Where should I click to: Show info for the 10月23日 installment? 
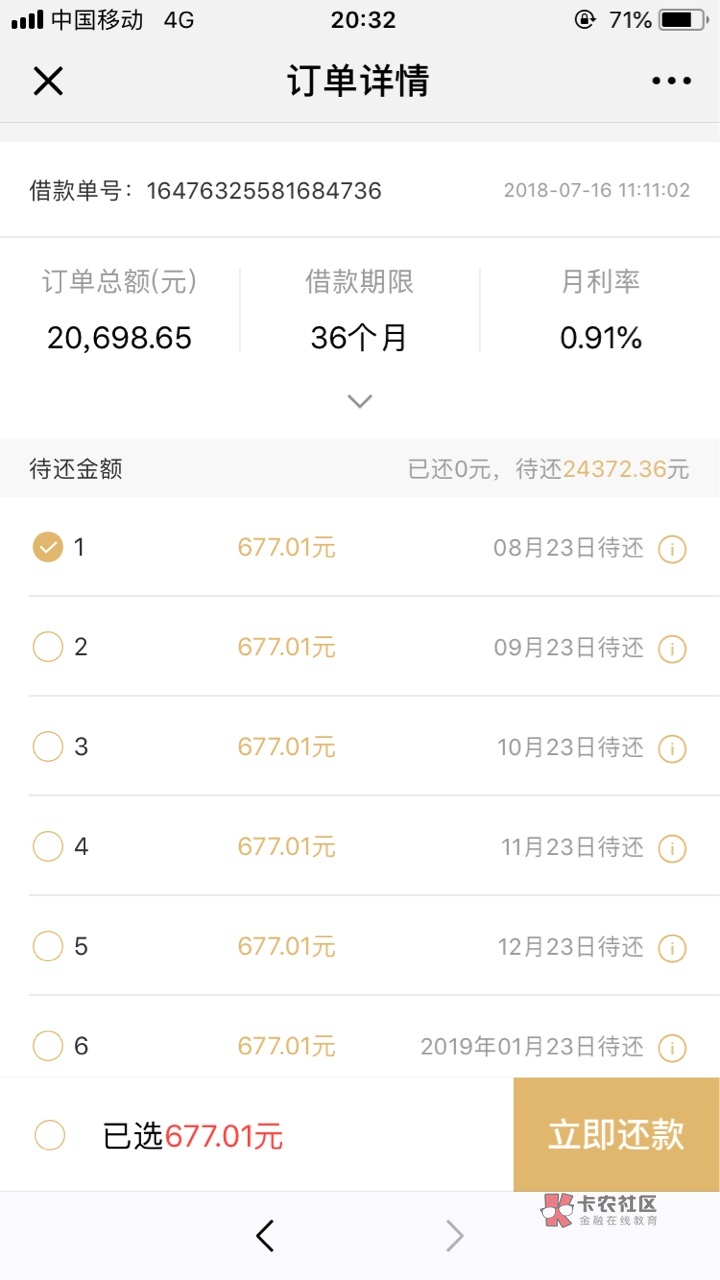point(672,749)
